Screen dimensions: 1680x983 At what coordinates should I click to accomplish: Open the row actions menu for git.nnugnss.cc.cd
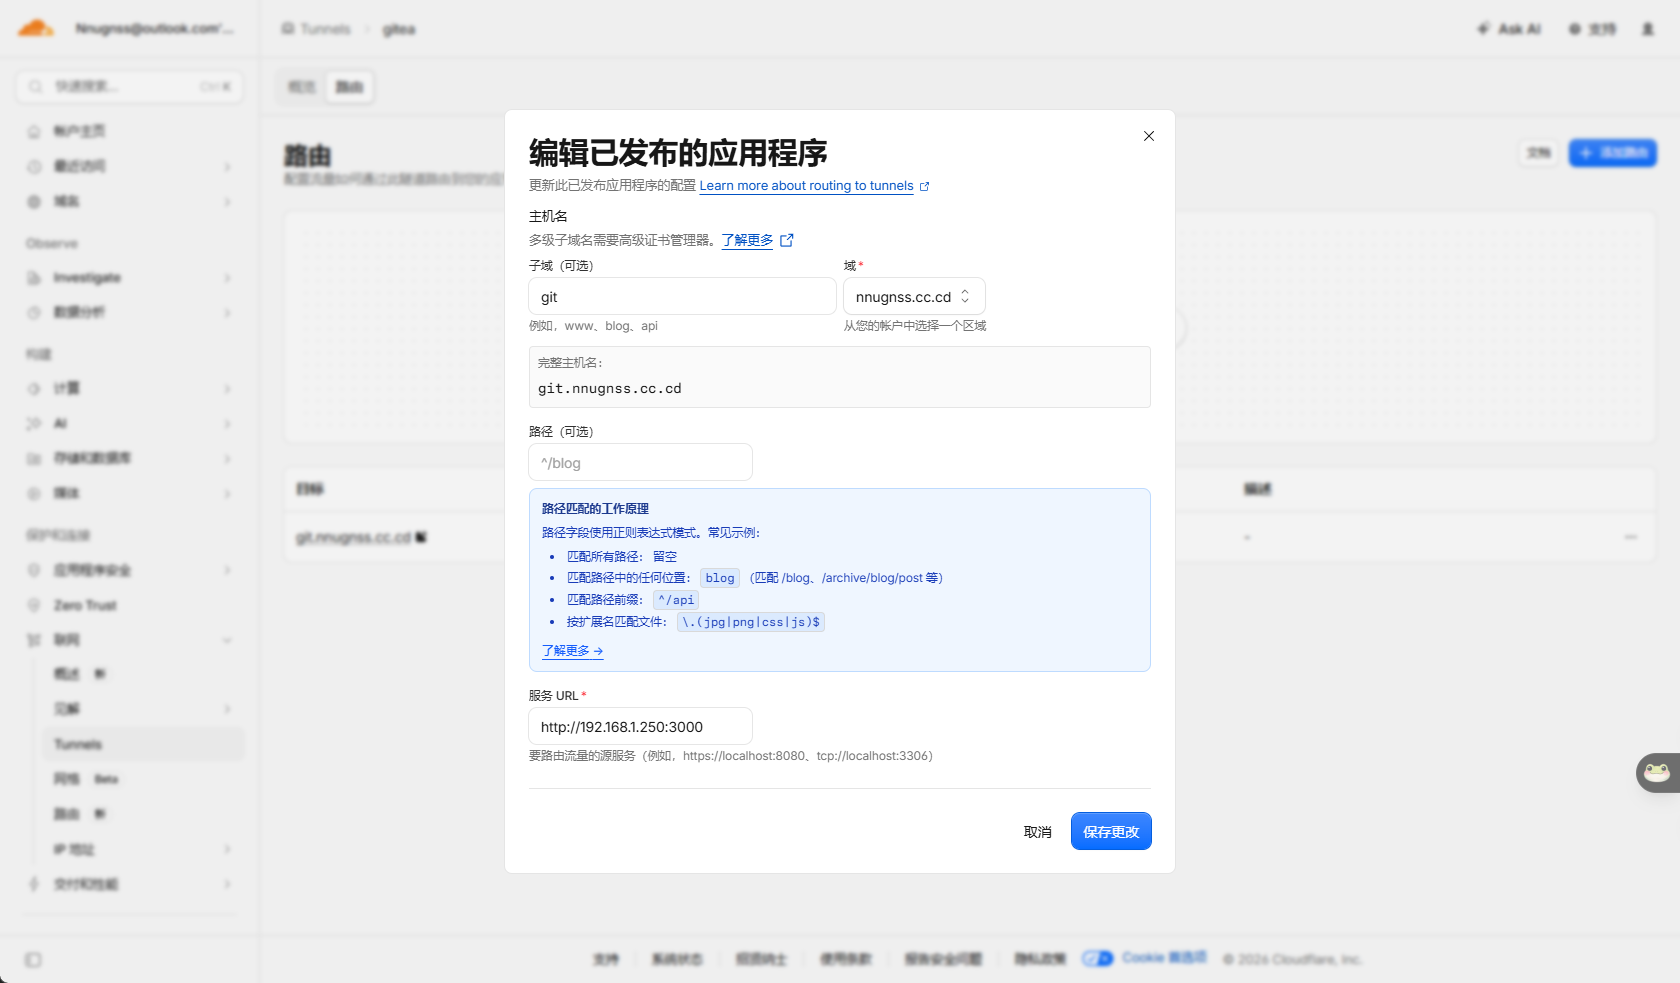tap(1631, 537)
